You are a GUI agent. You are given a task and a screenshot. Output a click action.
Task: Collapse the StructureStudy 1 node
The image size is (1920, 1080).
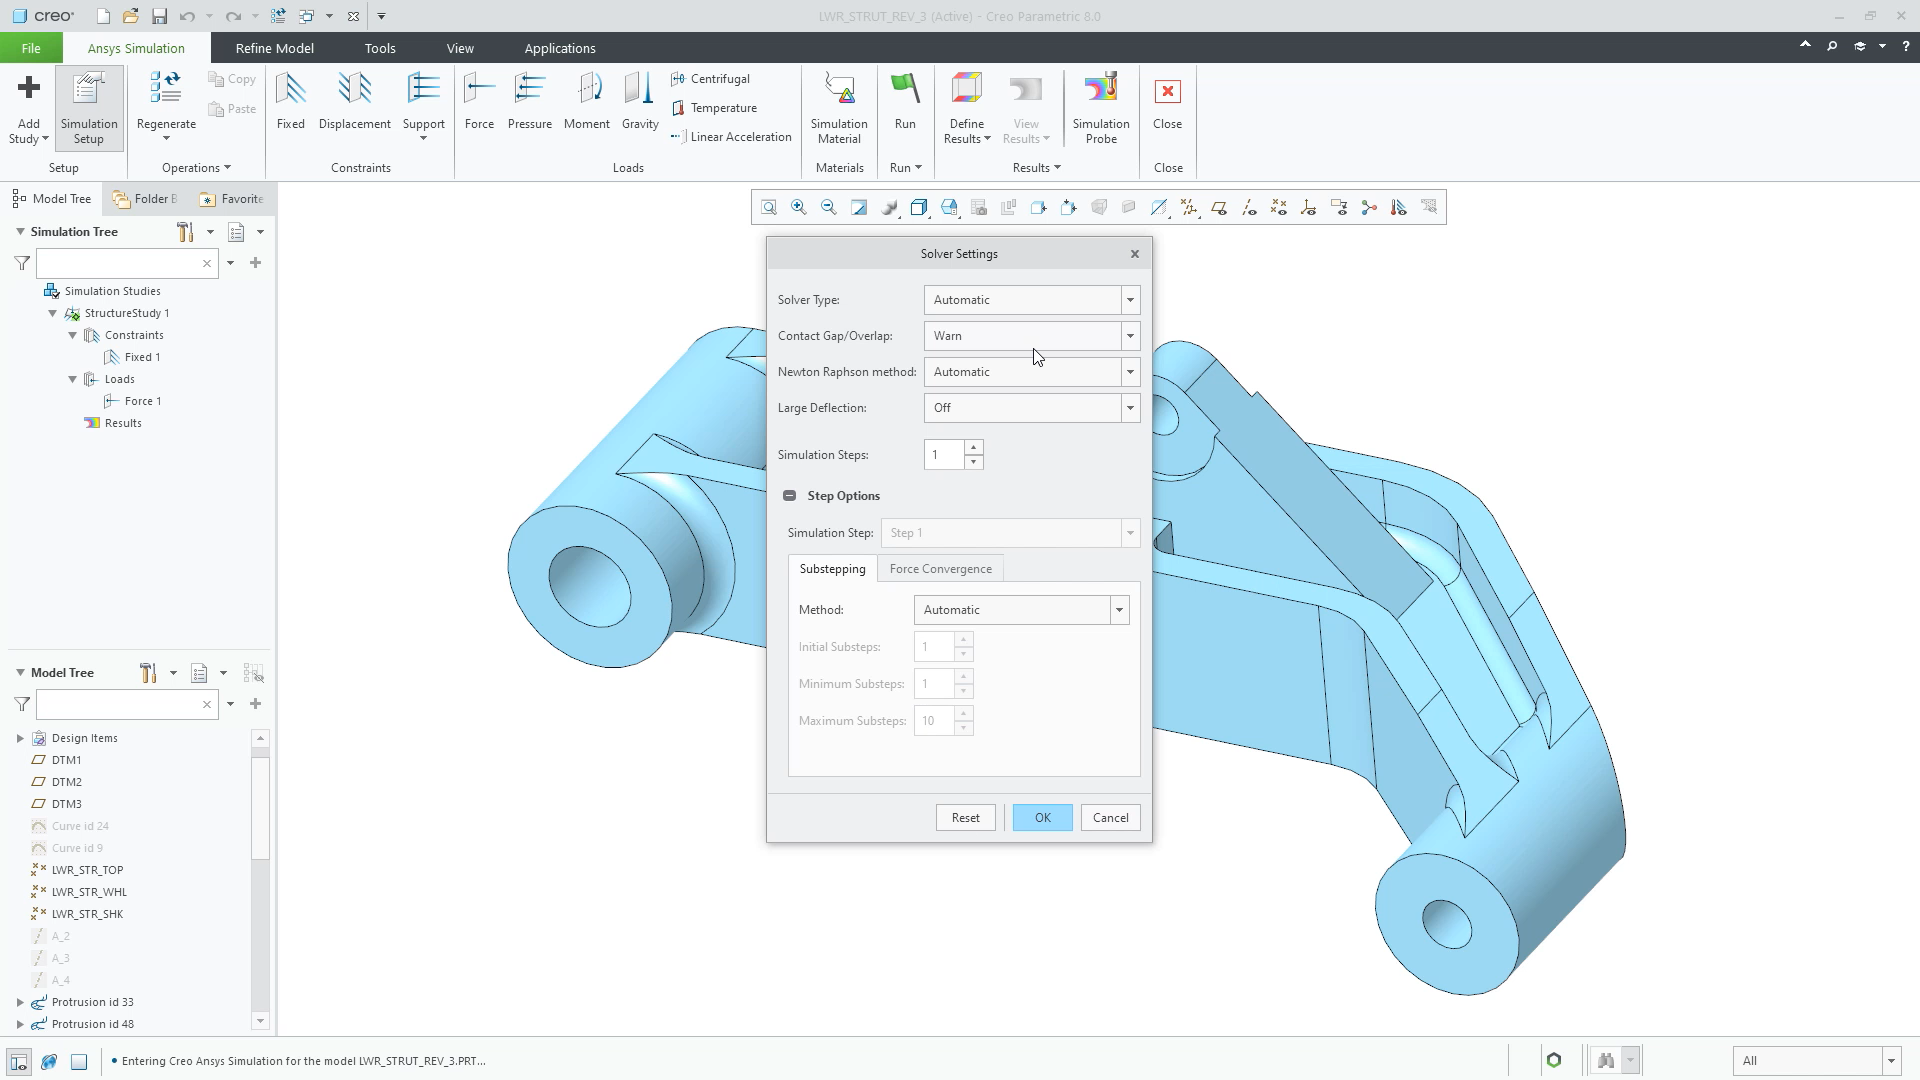point(53,313)
